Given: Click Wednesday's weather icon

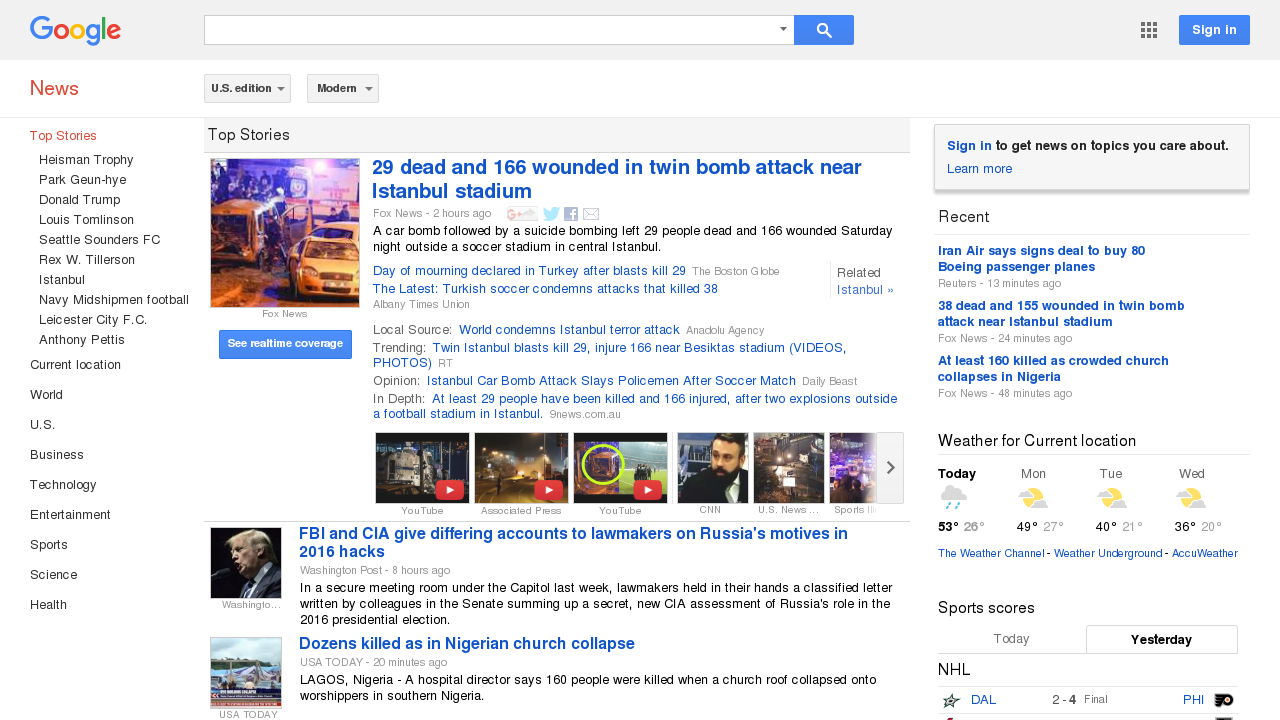Looking at the screenshot, I should click(x=1190, y=498).
